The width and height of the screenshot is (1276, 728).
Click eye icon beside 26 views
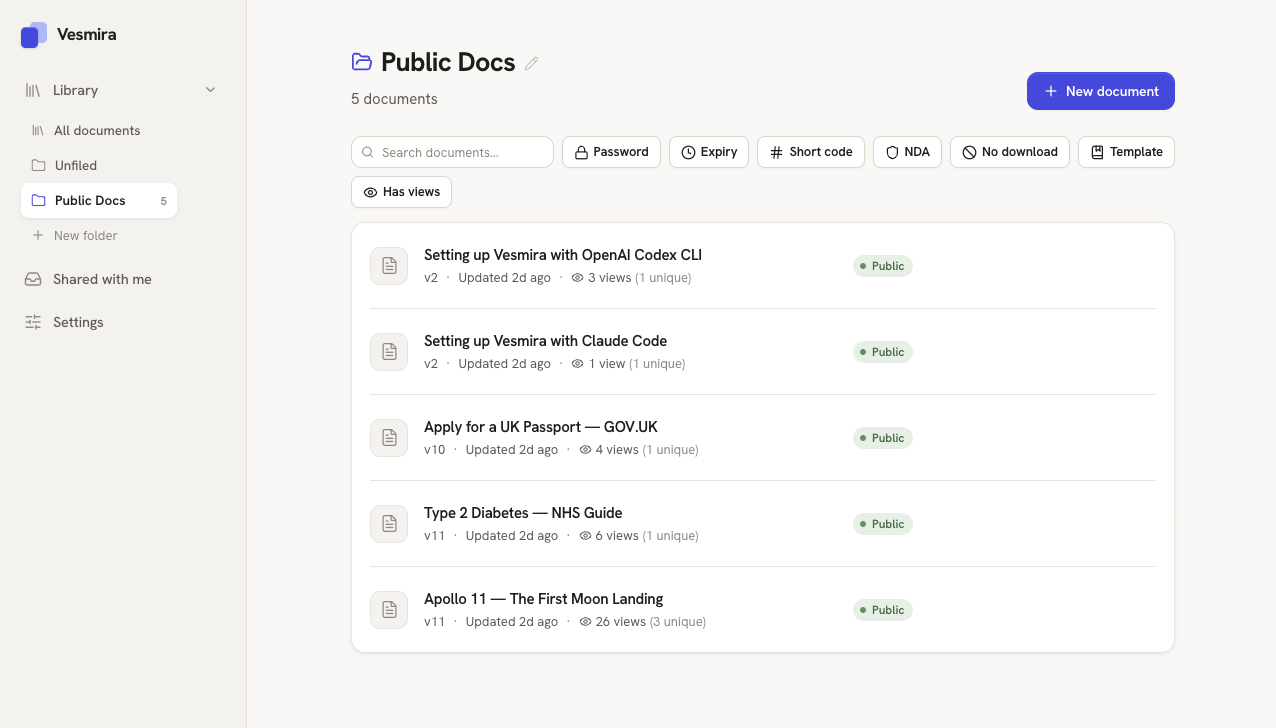(585, 622)
